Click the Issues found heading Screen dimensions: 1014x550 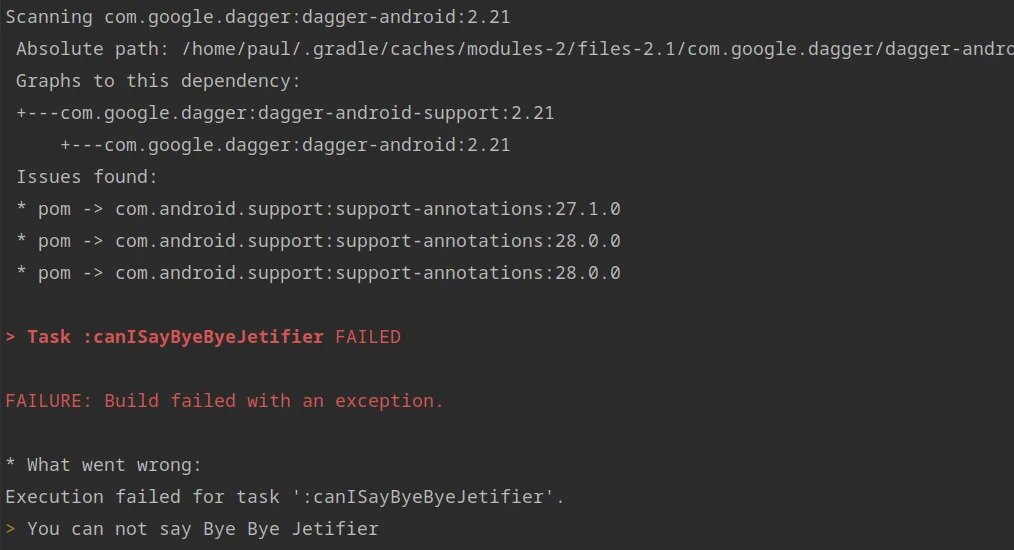[x=87, y=177]
